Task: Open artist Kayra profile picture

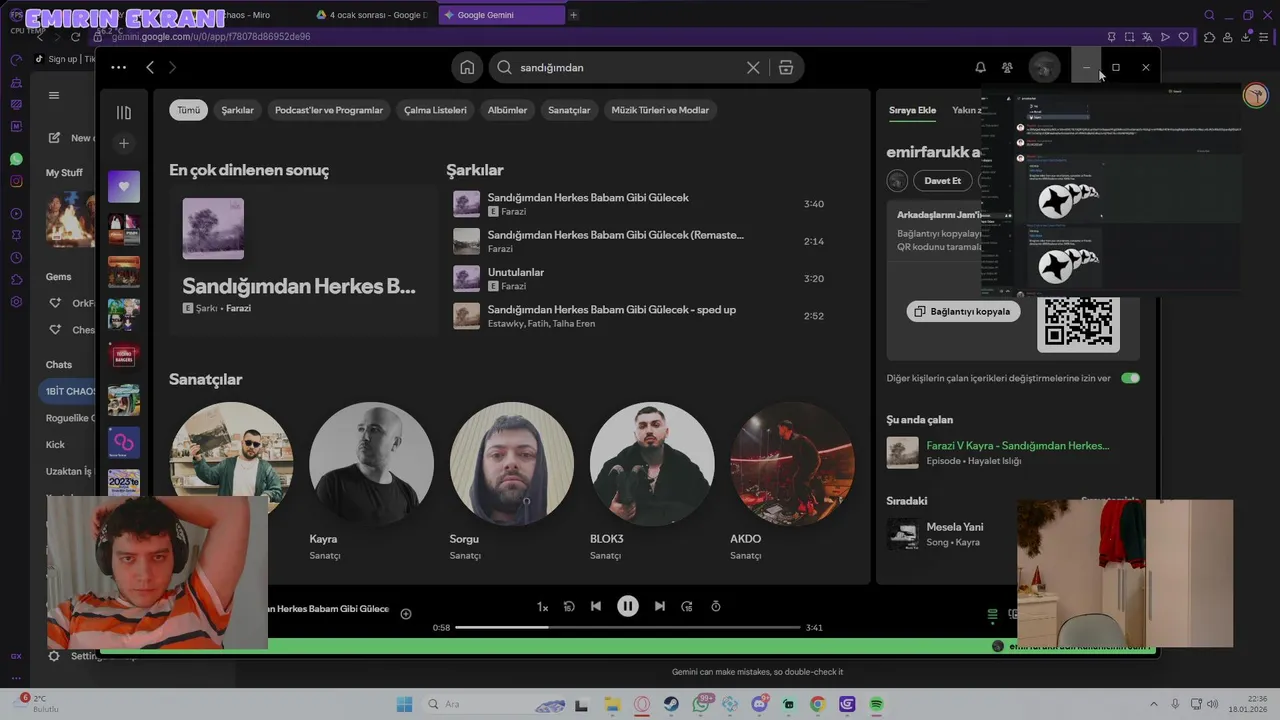Action: click(371, 464)
